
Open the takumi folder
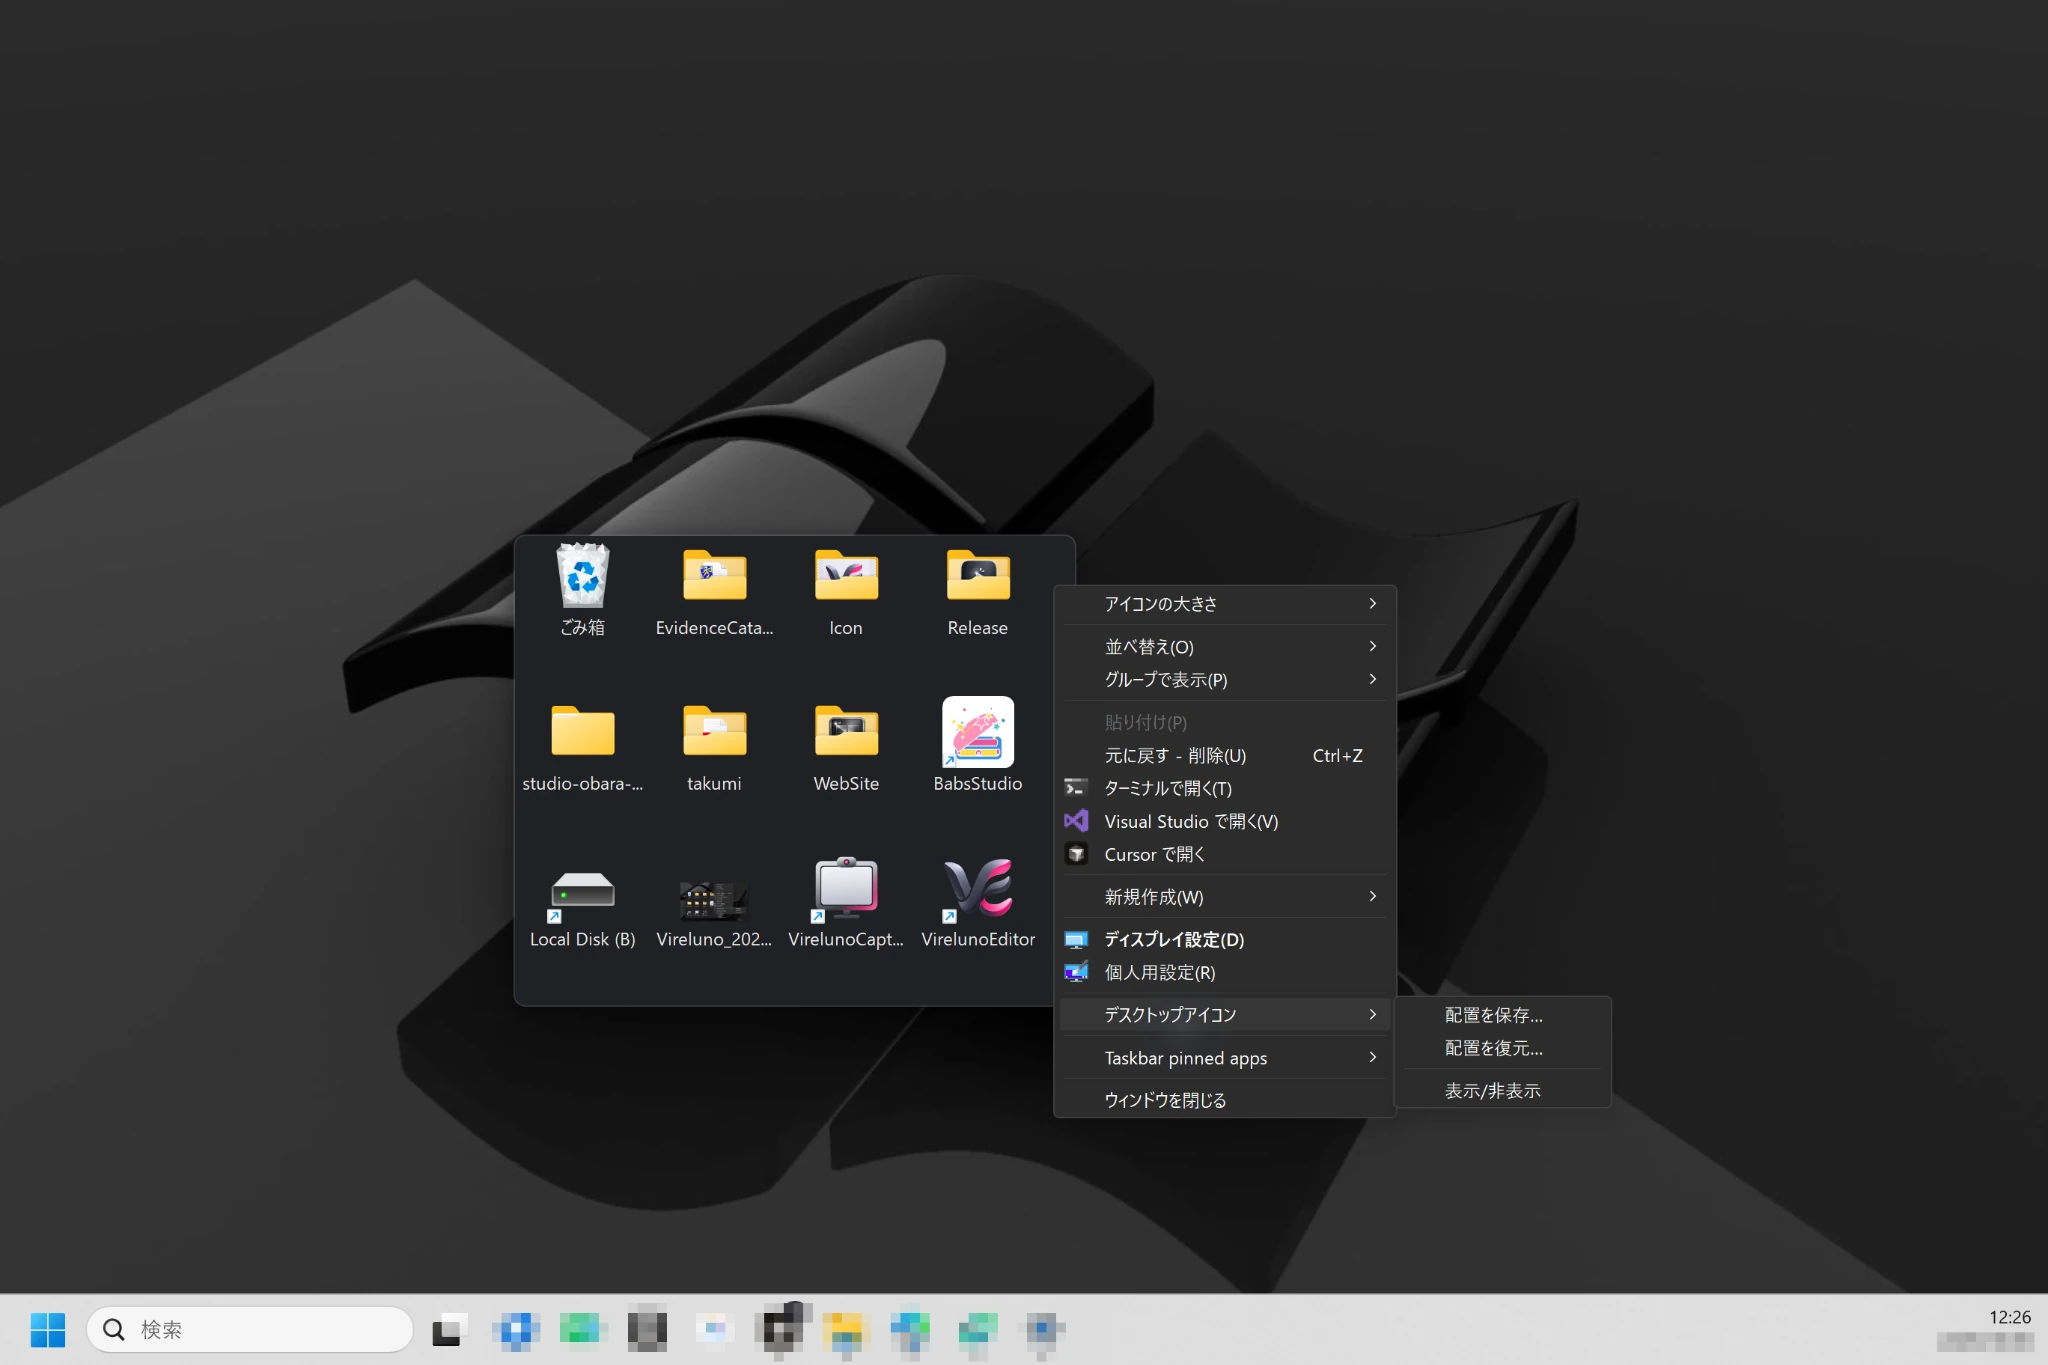[714, 746]
